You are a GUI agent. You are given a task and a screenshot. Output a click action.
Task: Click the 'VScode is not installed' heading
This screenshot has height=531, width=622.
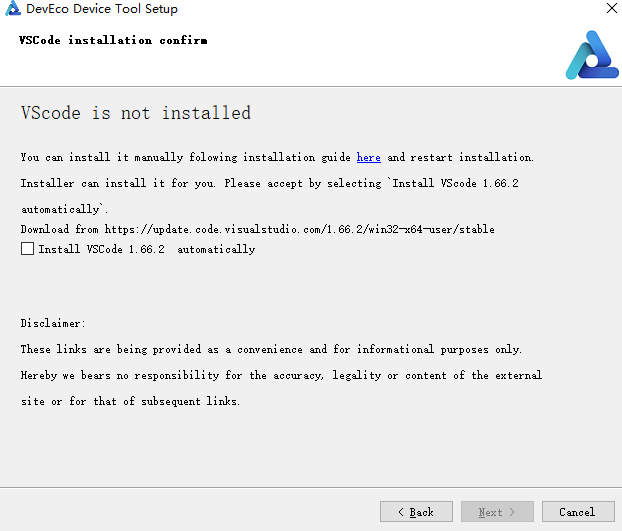click(136, 113)
